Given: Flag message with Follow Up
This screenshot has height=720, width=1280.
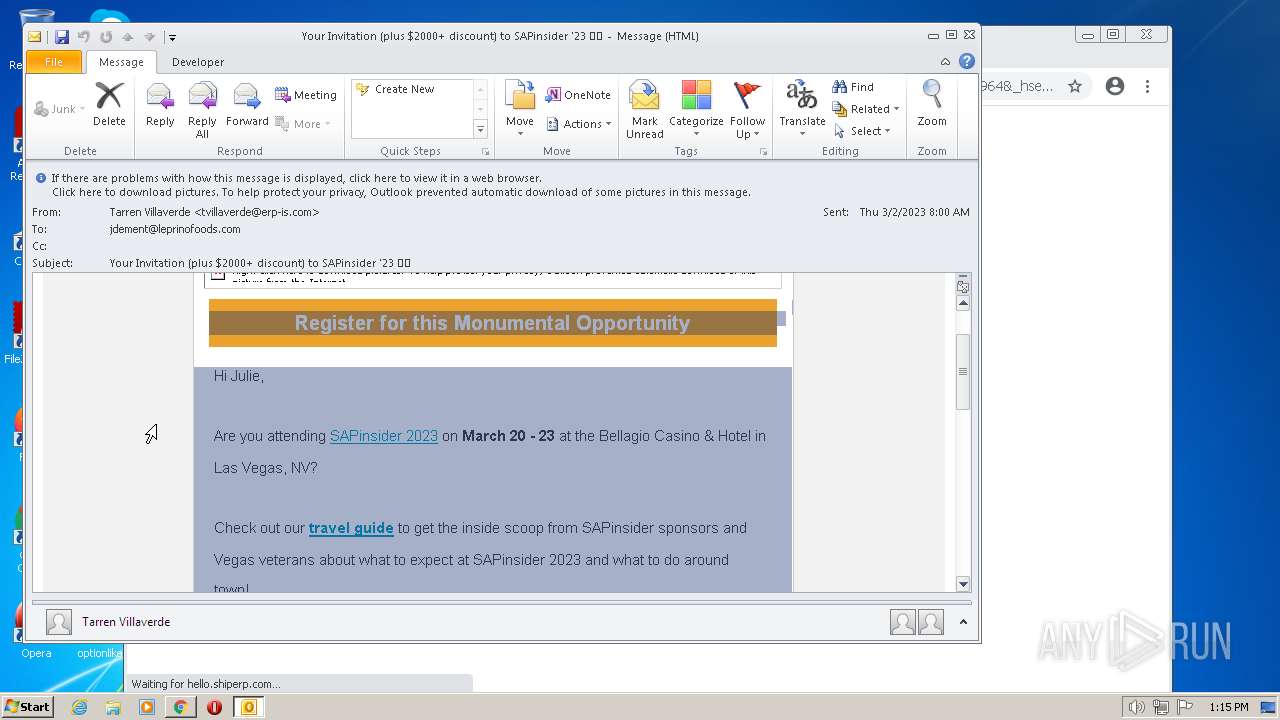Looking at the screenshot, I should pos(747,110).
